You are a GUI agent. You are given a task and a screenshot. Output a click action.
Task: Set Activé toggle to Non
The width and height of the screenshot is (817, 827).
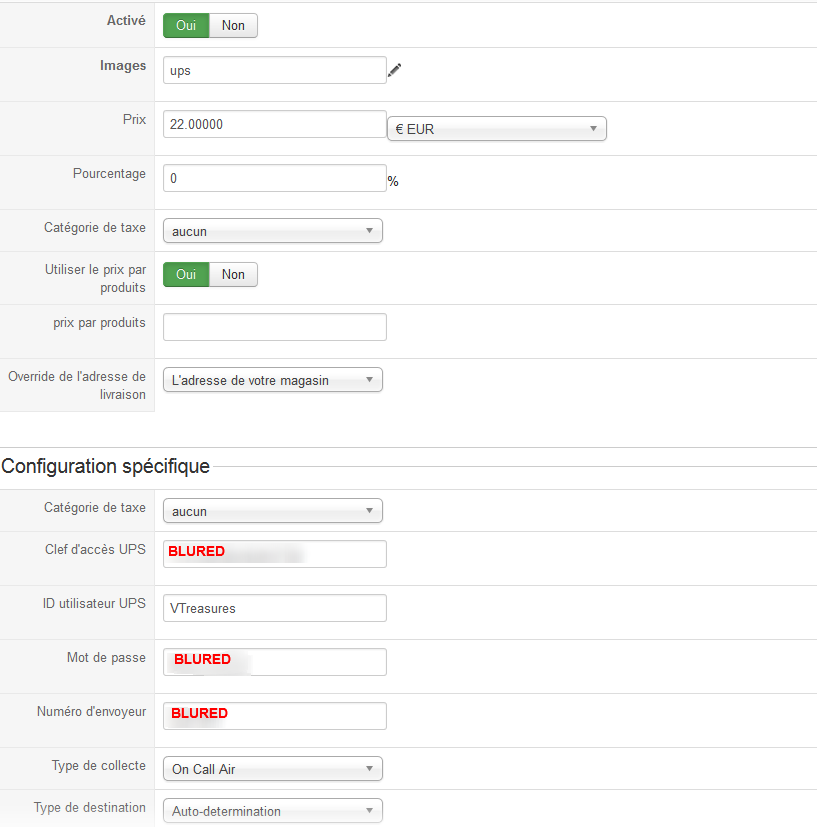(x=233, y=25)
